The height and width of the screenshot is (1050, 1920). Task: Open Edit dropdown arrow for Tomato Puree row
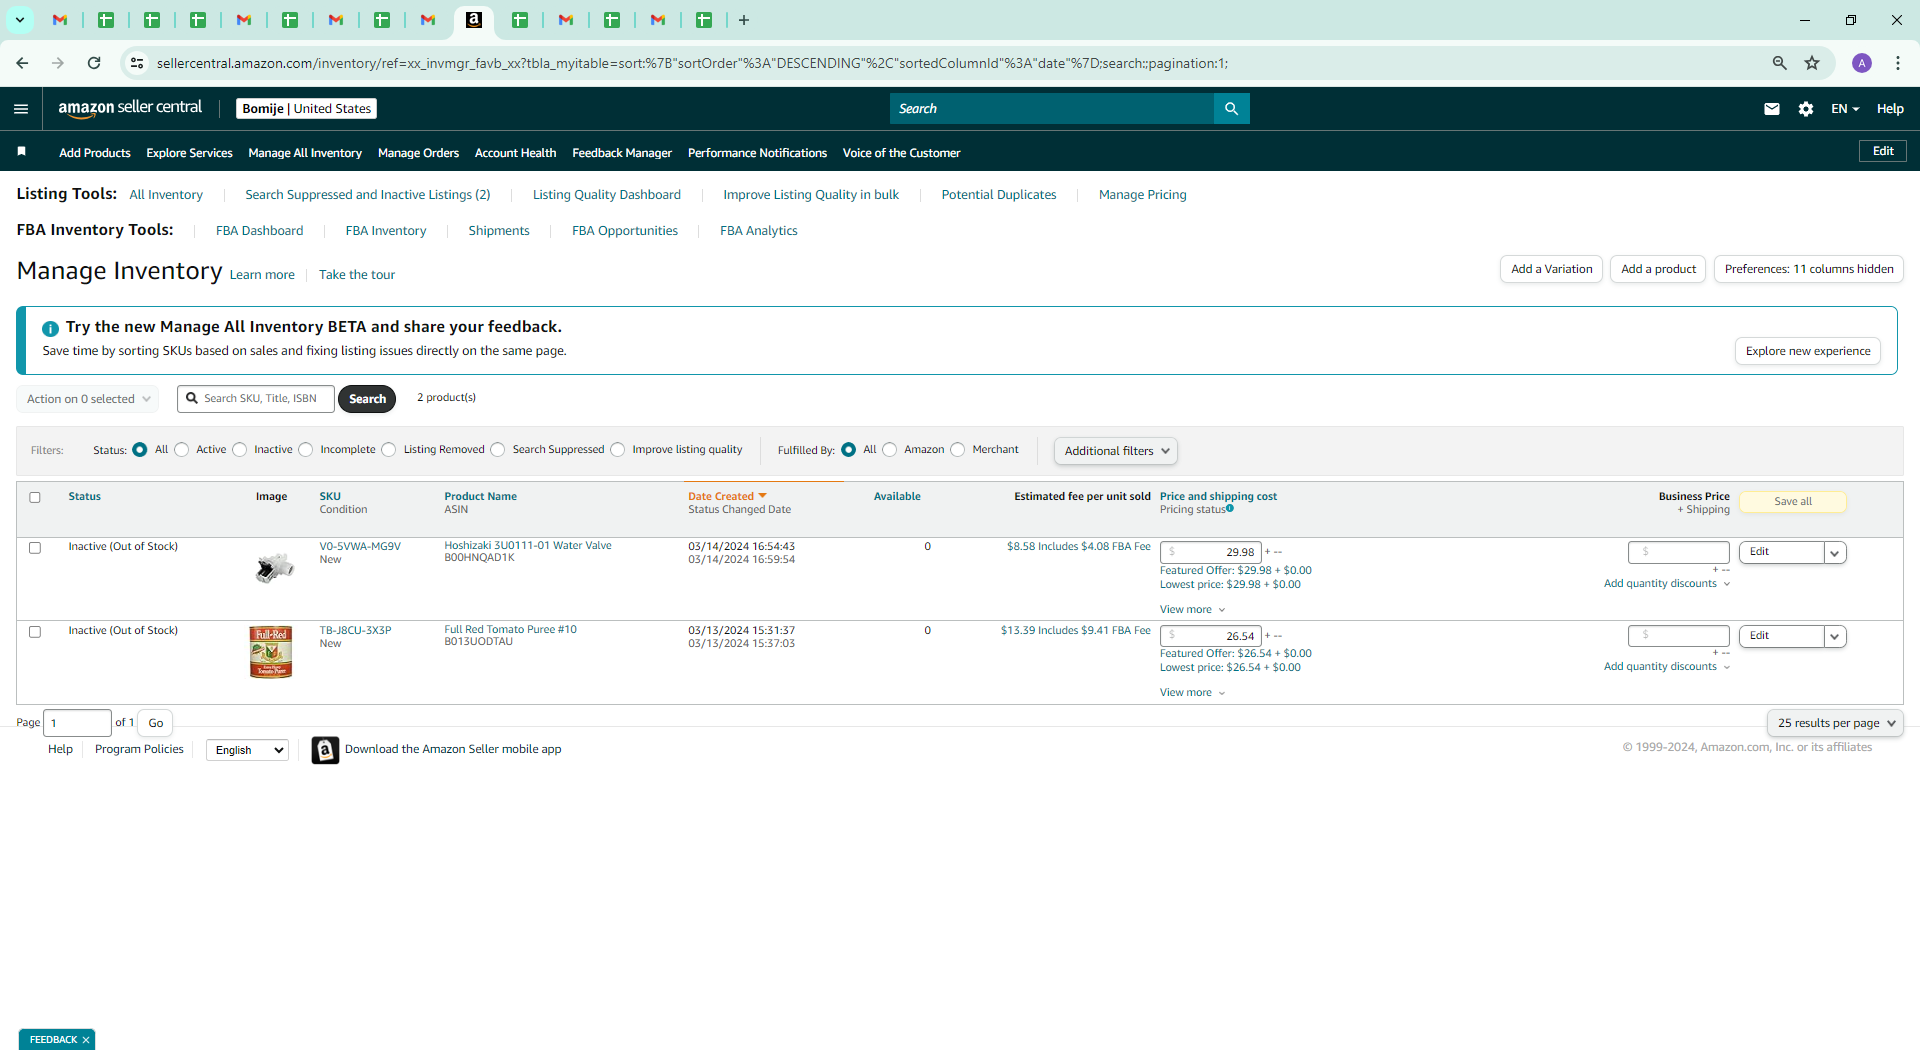pyautogui.click(x=1835, y=637)
